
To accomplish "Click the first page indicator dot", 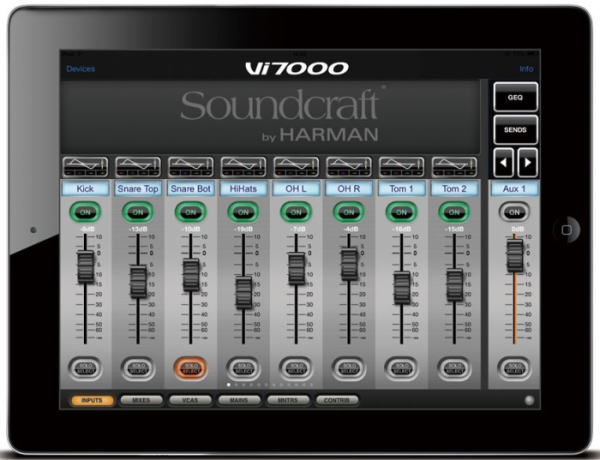I will 229,385.
